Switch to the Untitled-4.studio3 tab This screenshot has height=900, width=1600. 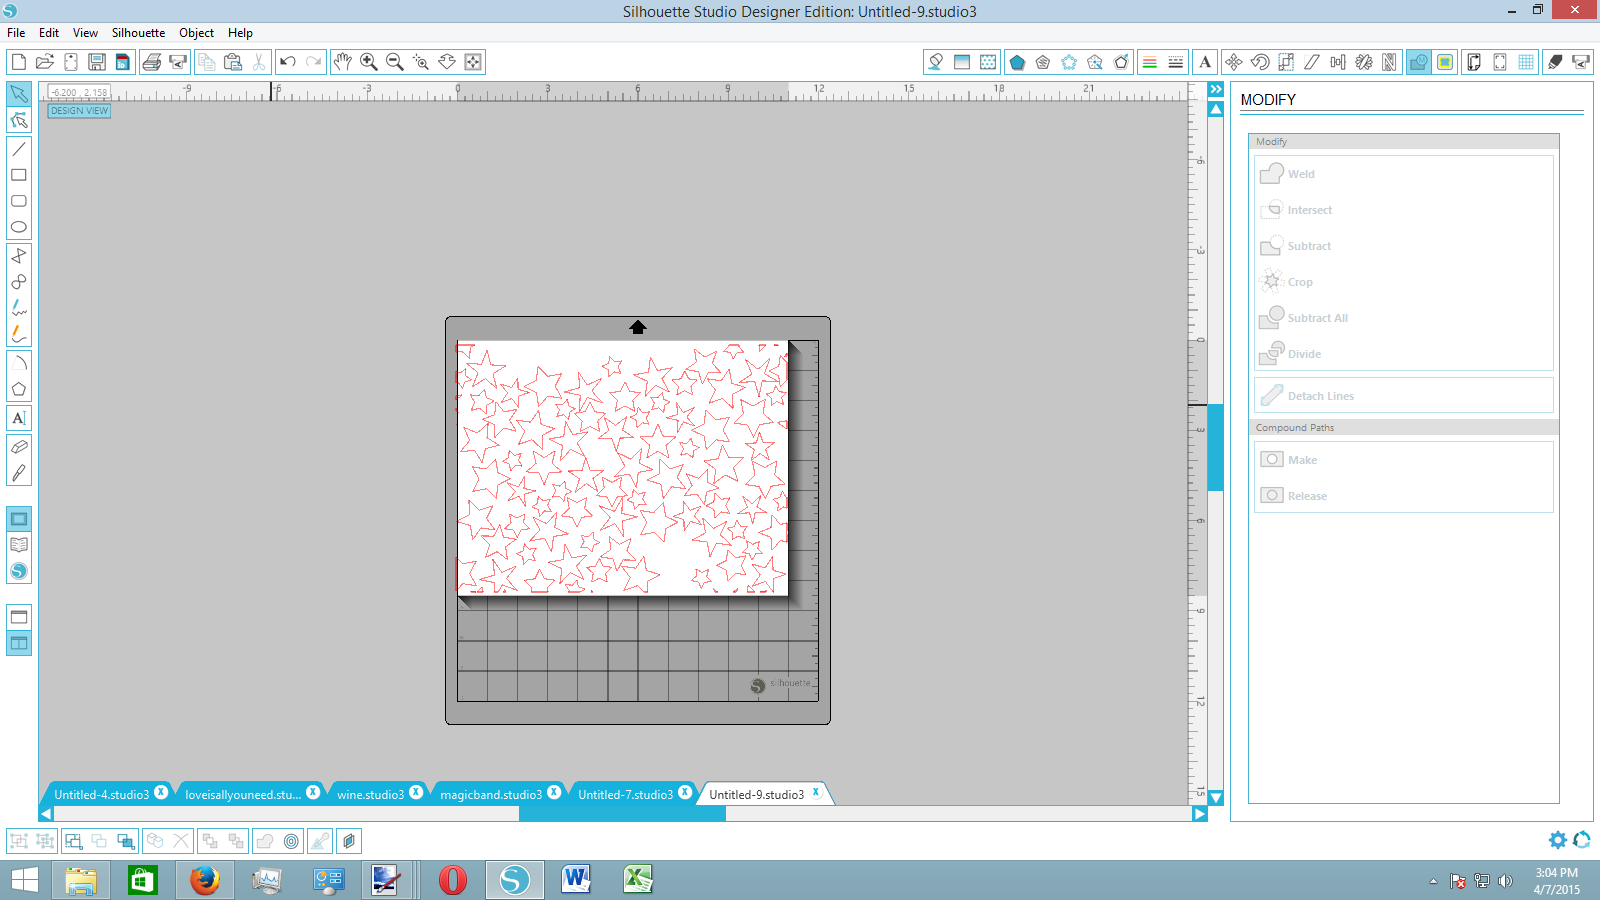101,795
